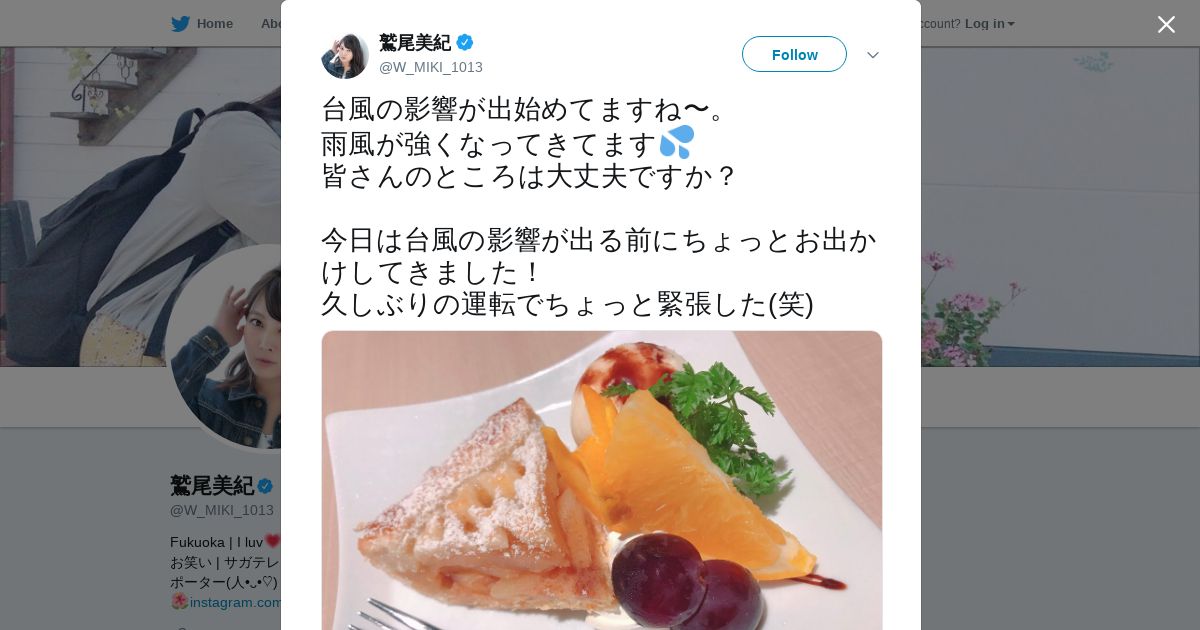Click the @W_MIKI_1013 handle under the profile name
Screen dimensions: 1200x630
tap(222, 510)
